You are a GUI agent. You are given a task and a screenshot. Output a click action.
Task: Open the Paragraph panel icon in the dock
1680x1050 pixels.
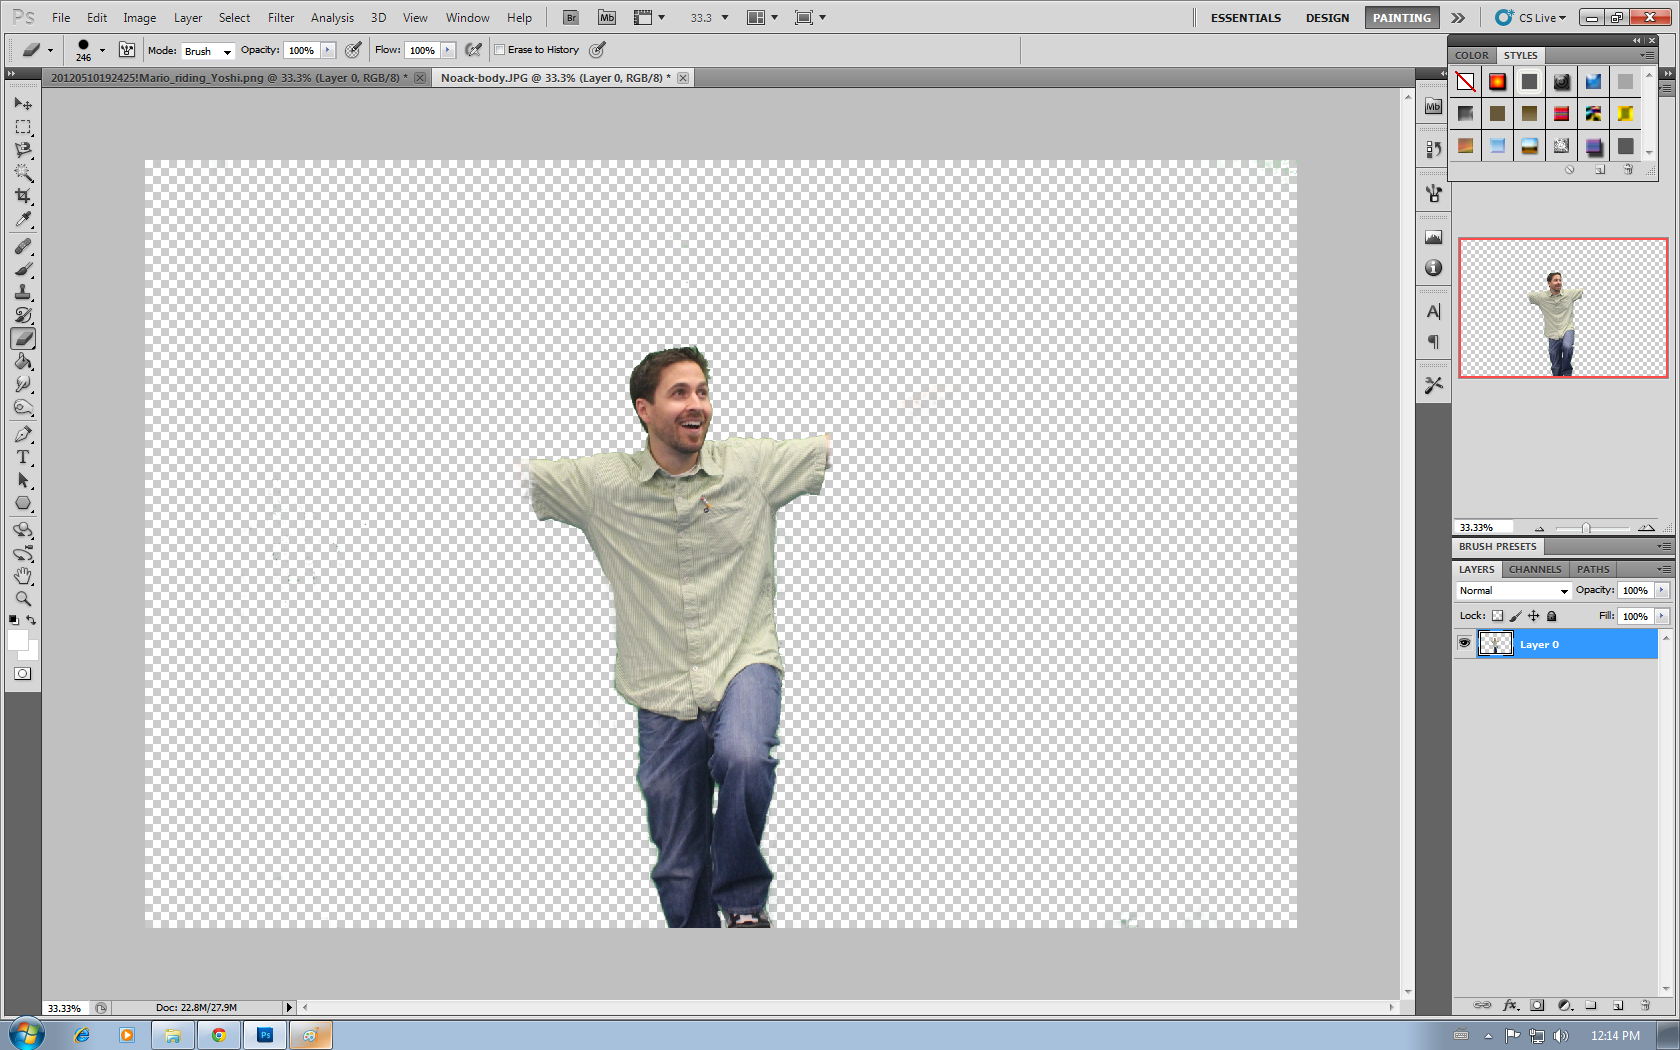click(1433, 342)
